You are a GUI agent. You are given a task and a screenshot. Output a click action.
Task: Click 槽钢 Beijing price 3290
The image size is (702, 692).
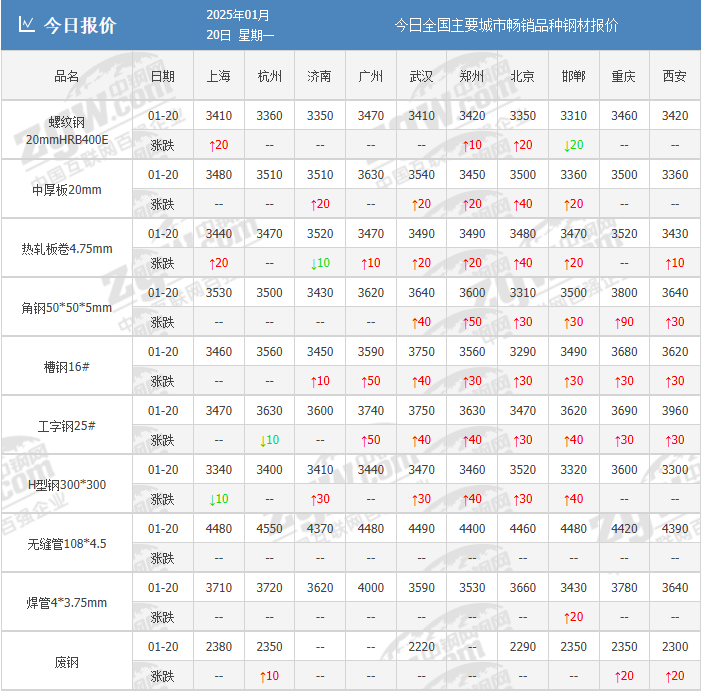[x=523, y=352]
